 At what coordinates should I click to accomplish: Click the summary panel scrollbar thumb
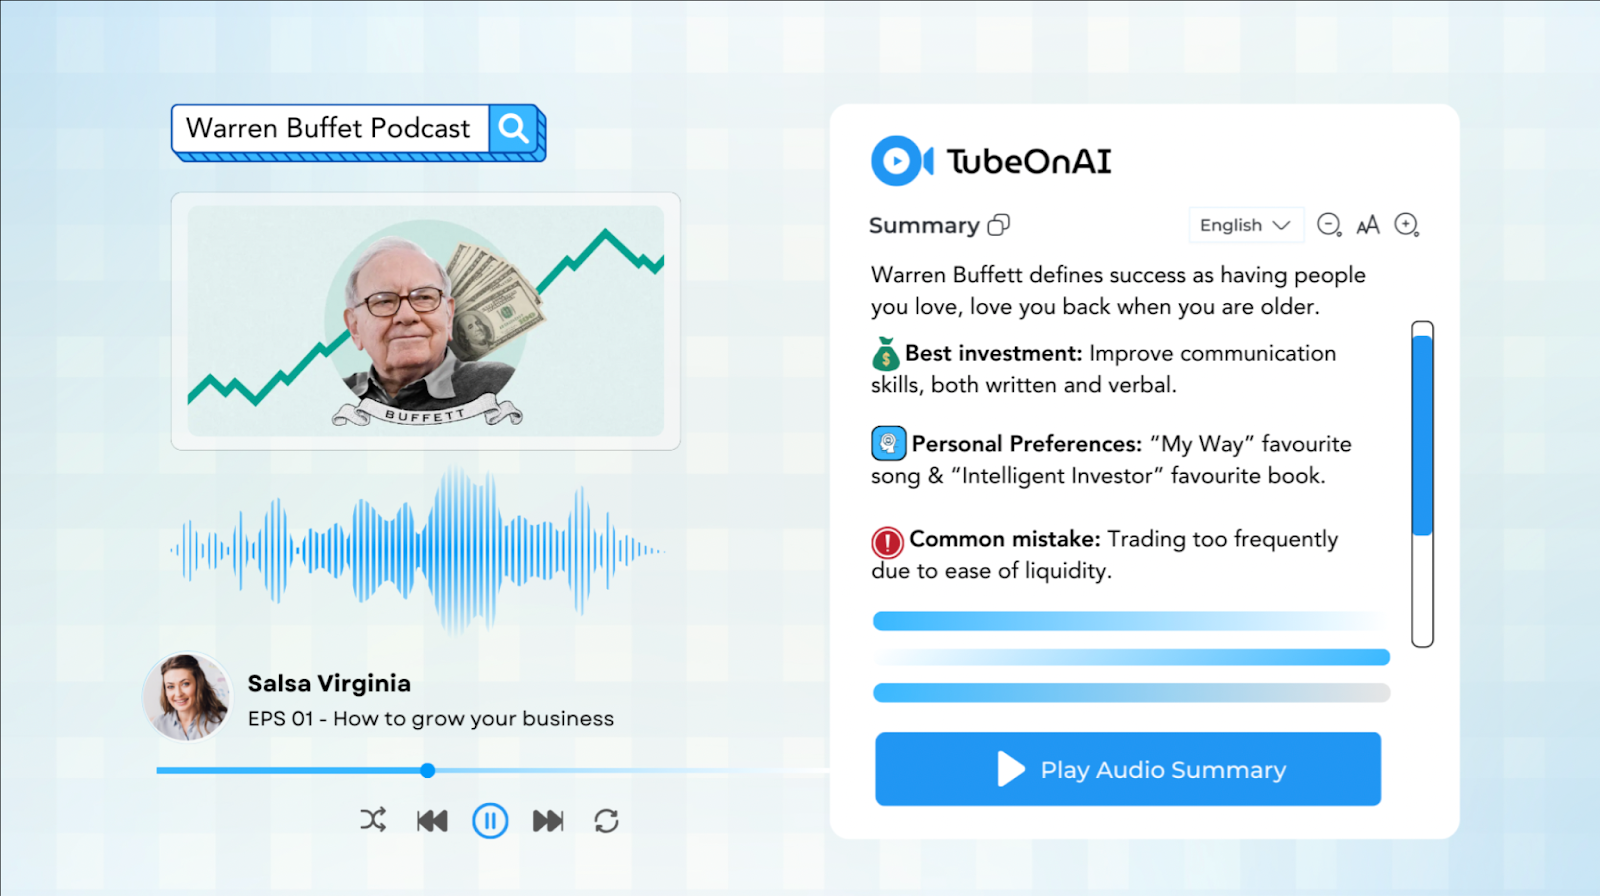coord(1422,435)
